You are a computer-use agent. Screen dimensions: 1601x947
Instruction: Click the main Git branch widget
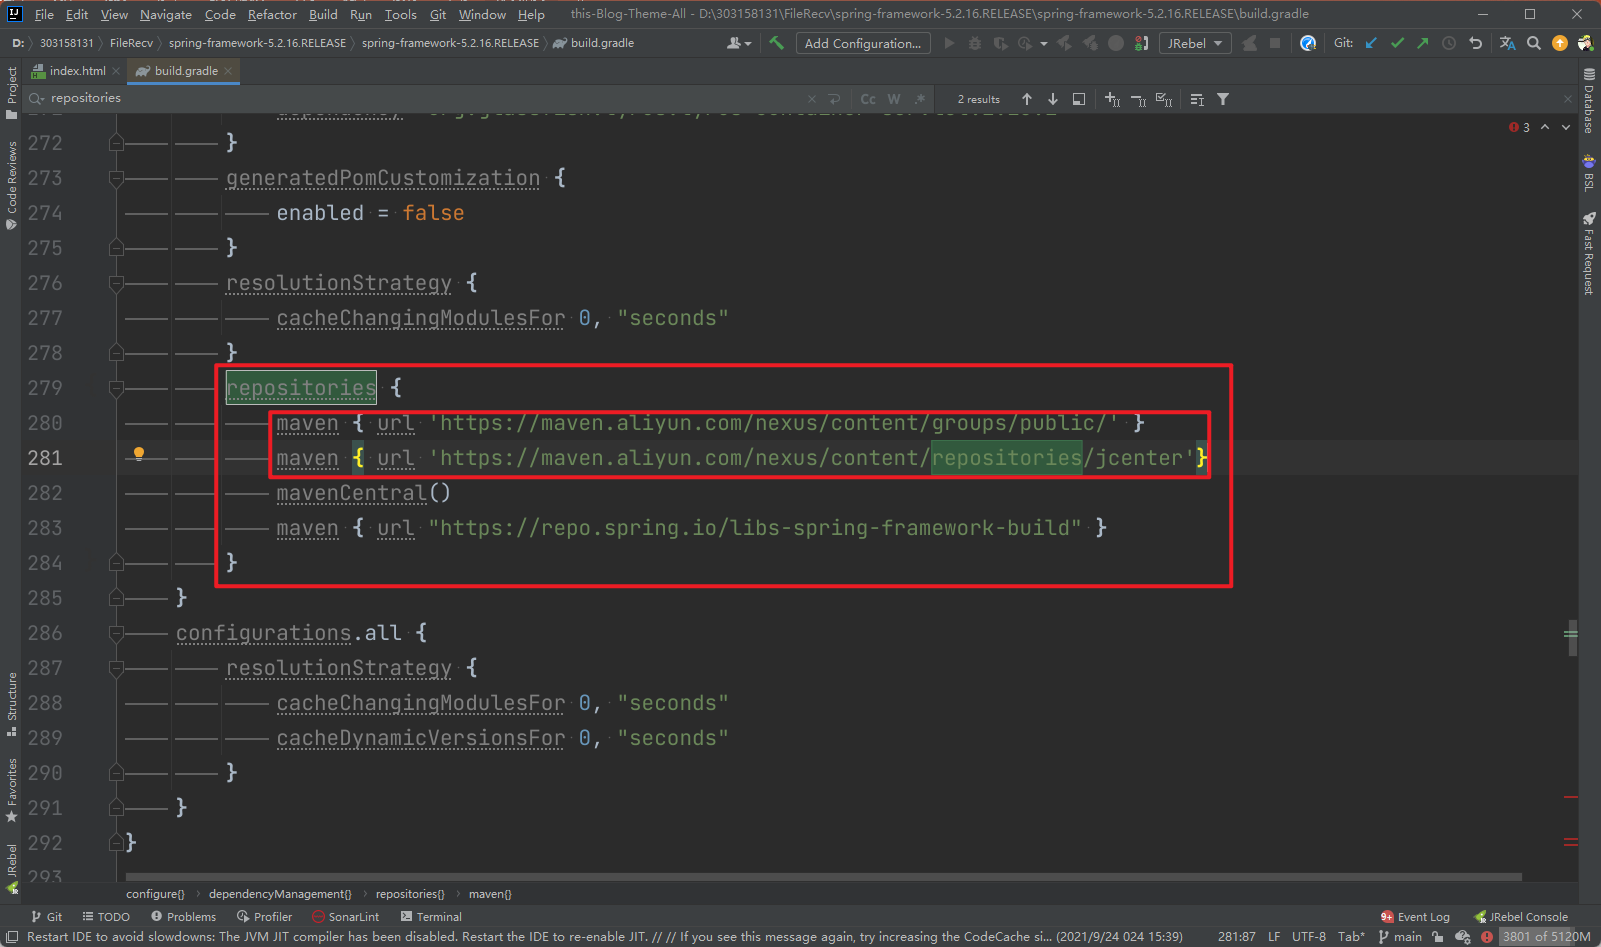click(1400, 937)
